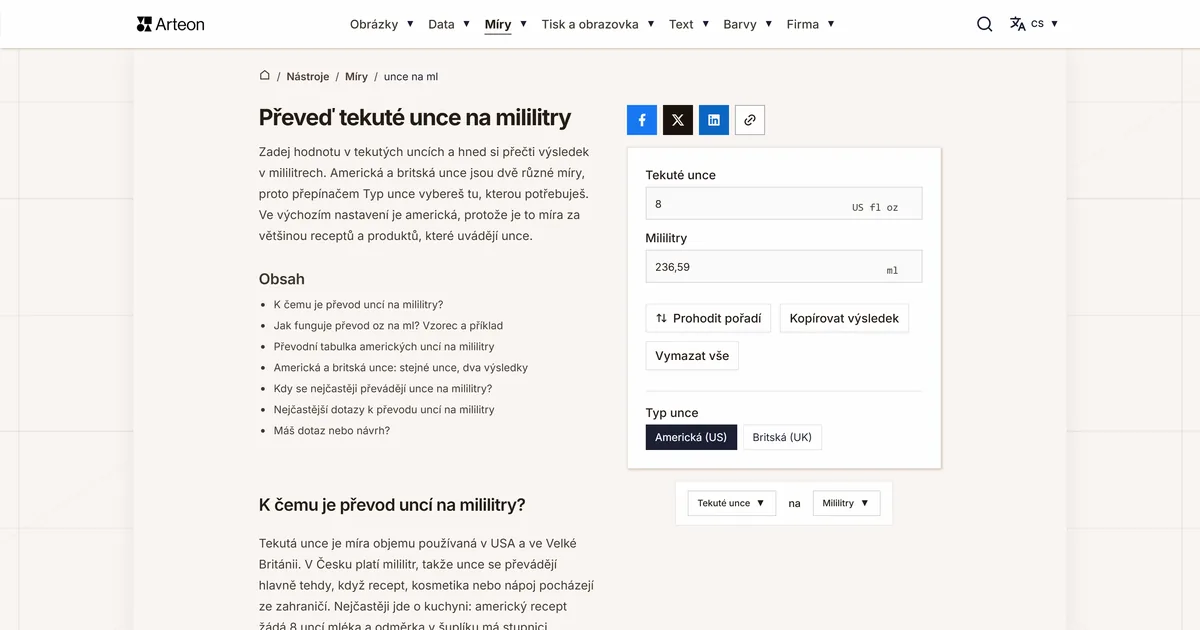This screenshot has height=630, width=1200.
Task: Open Míry breadcrumb link
Action: point(356,76)
